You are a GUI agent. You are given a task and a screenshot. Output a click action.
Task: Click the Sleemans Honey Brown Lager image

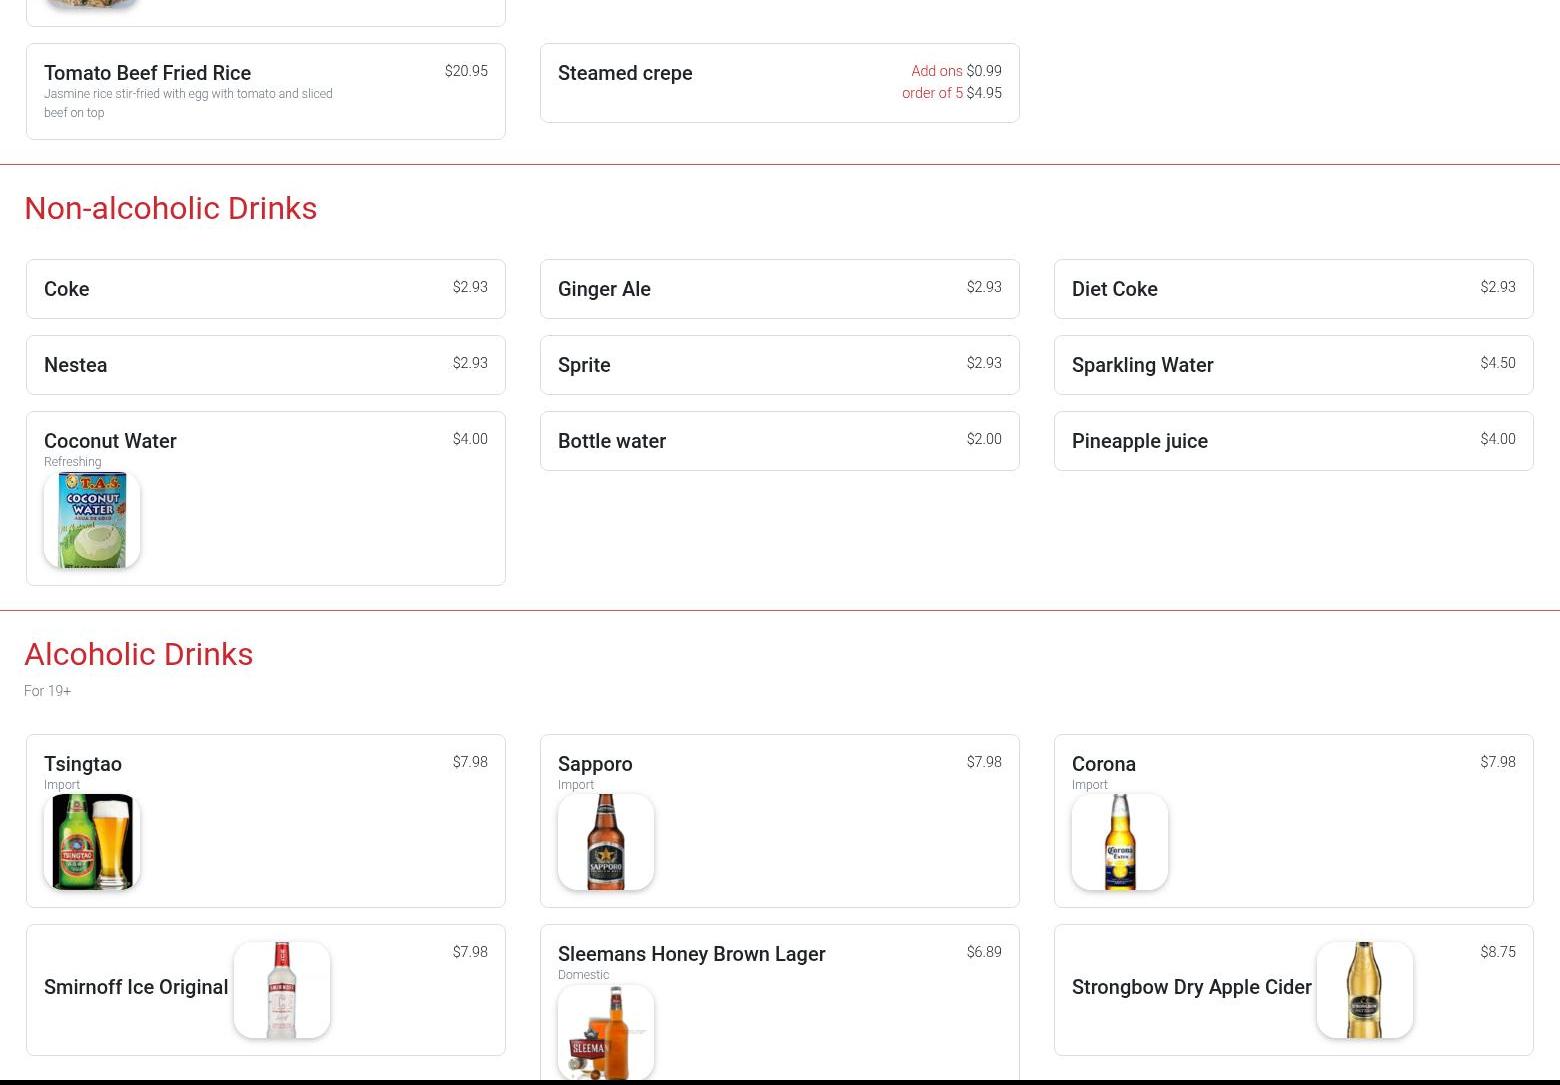(x=606, y=1032)
